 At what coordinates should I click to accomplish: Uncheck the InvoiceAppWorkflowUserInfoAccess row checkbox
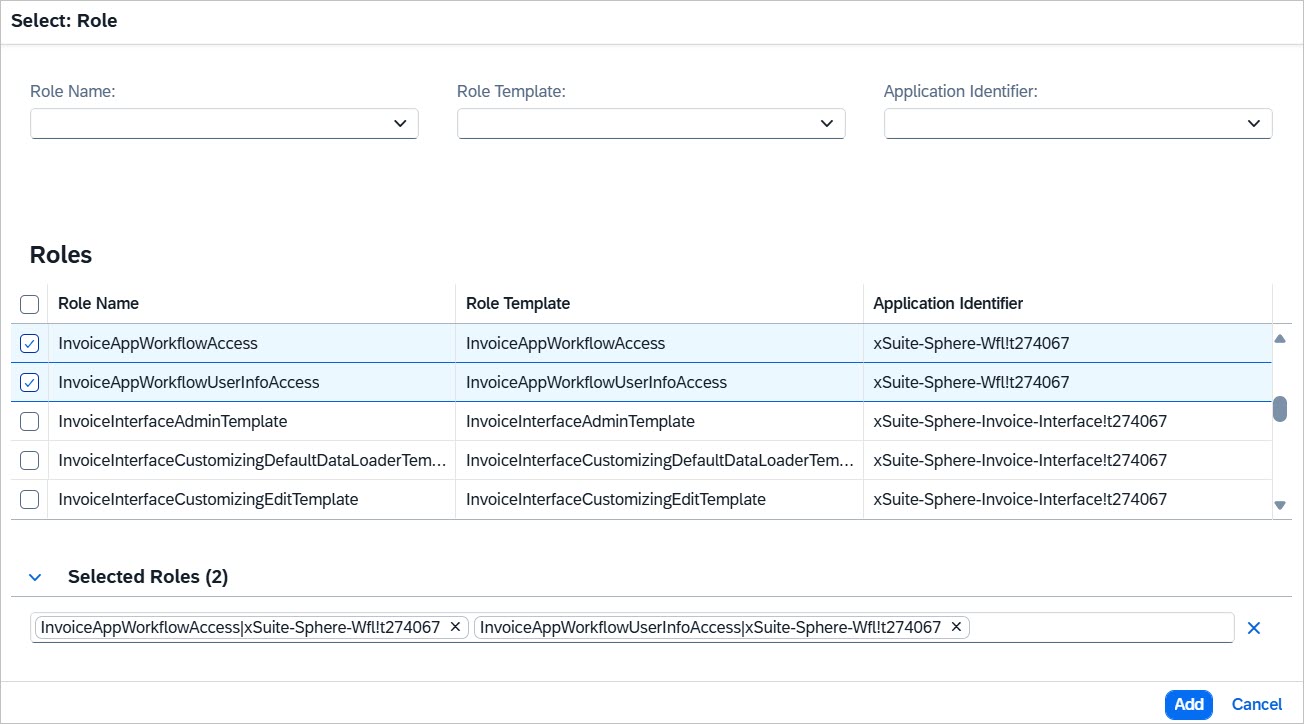click(x=30, y=383)
